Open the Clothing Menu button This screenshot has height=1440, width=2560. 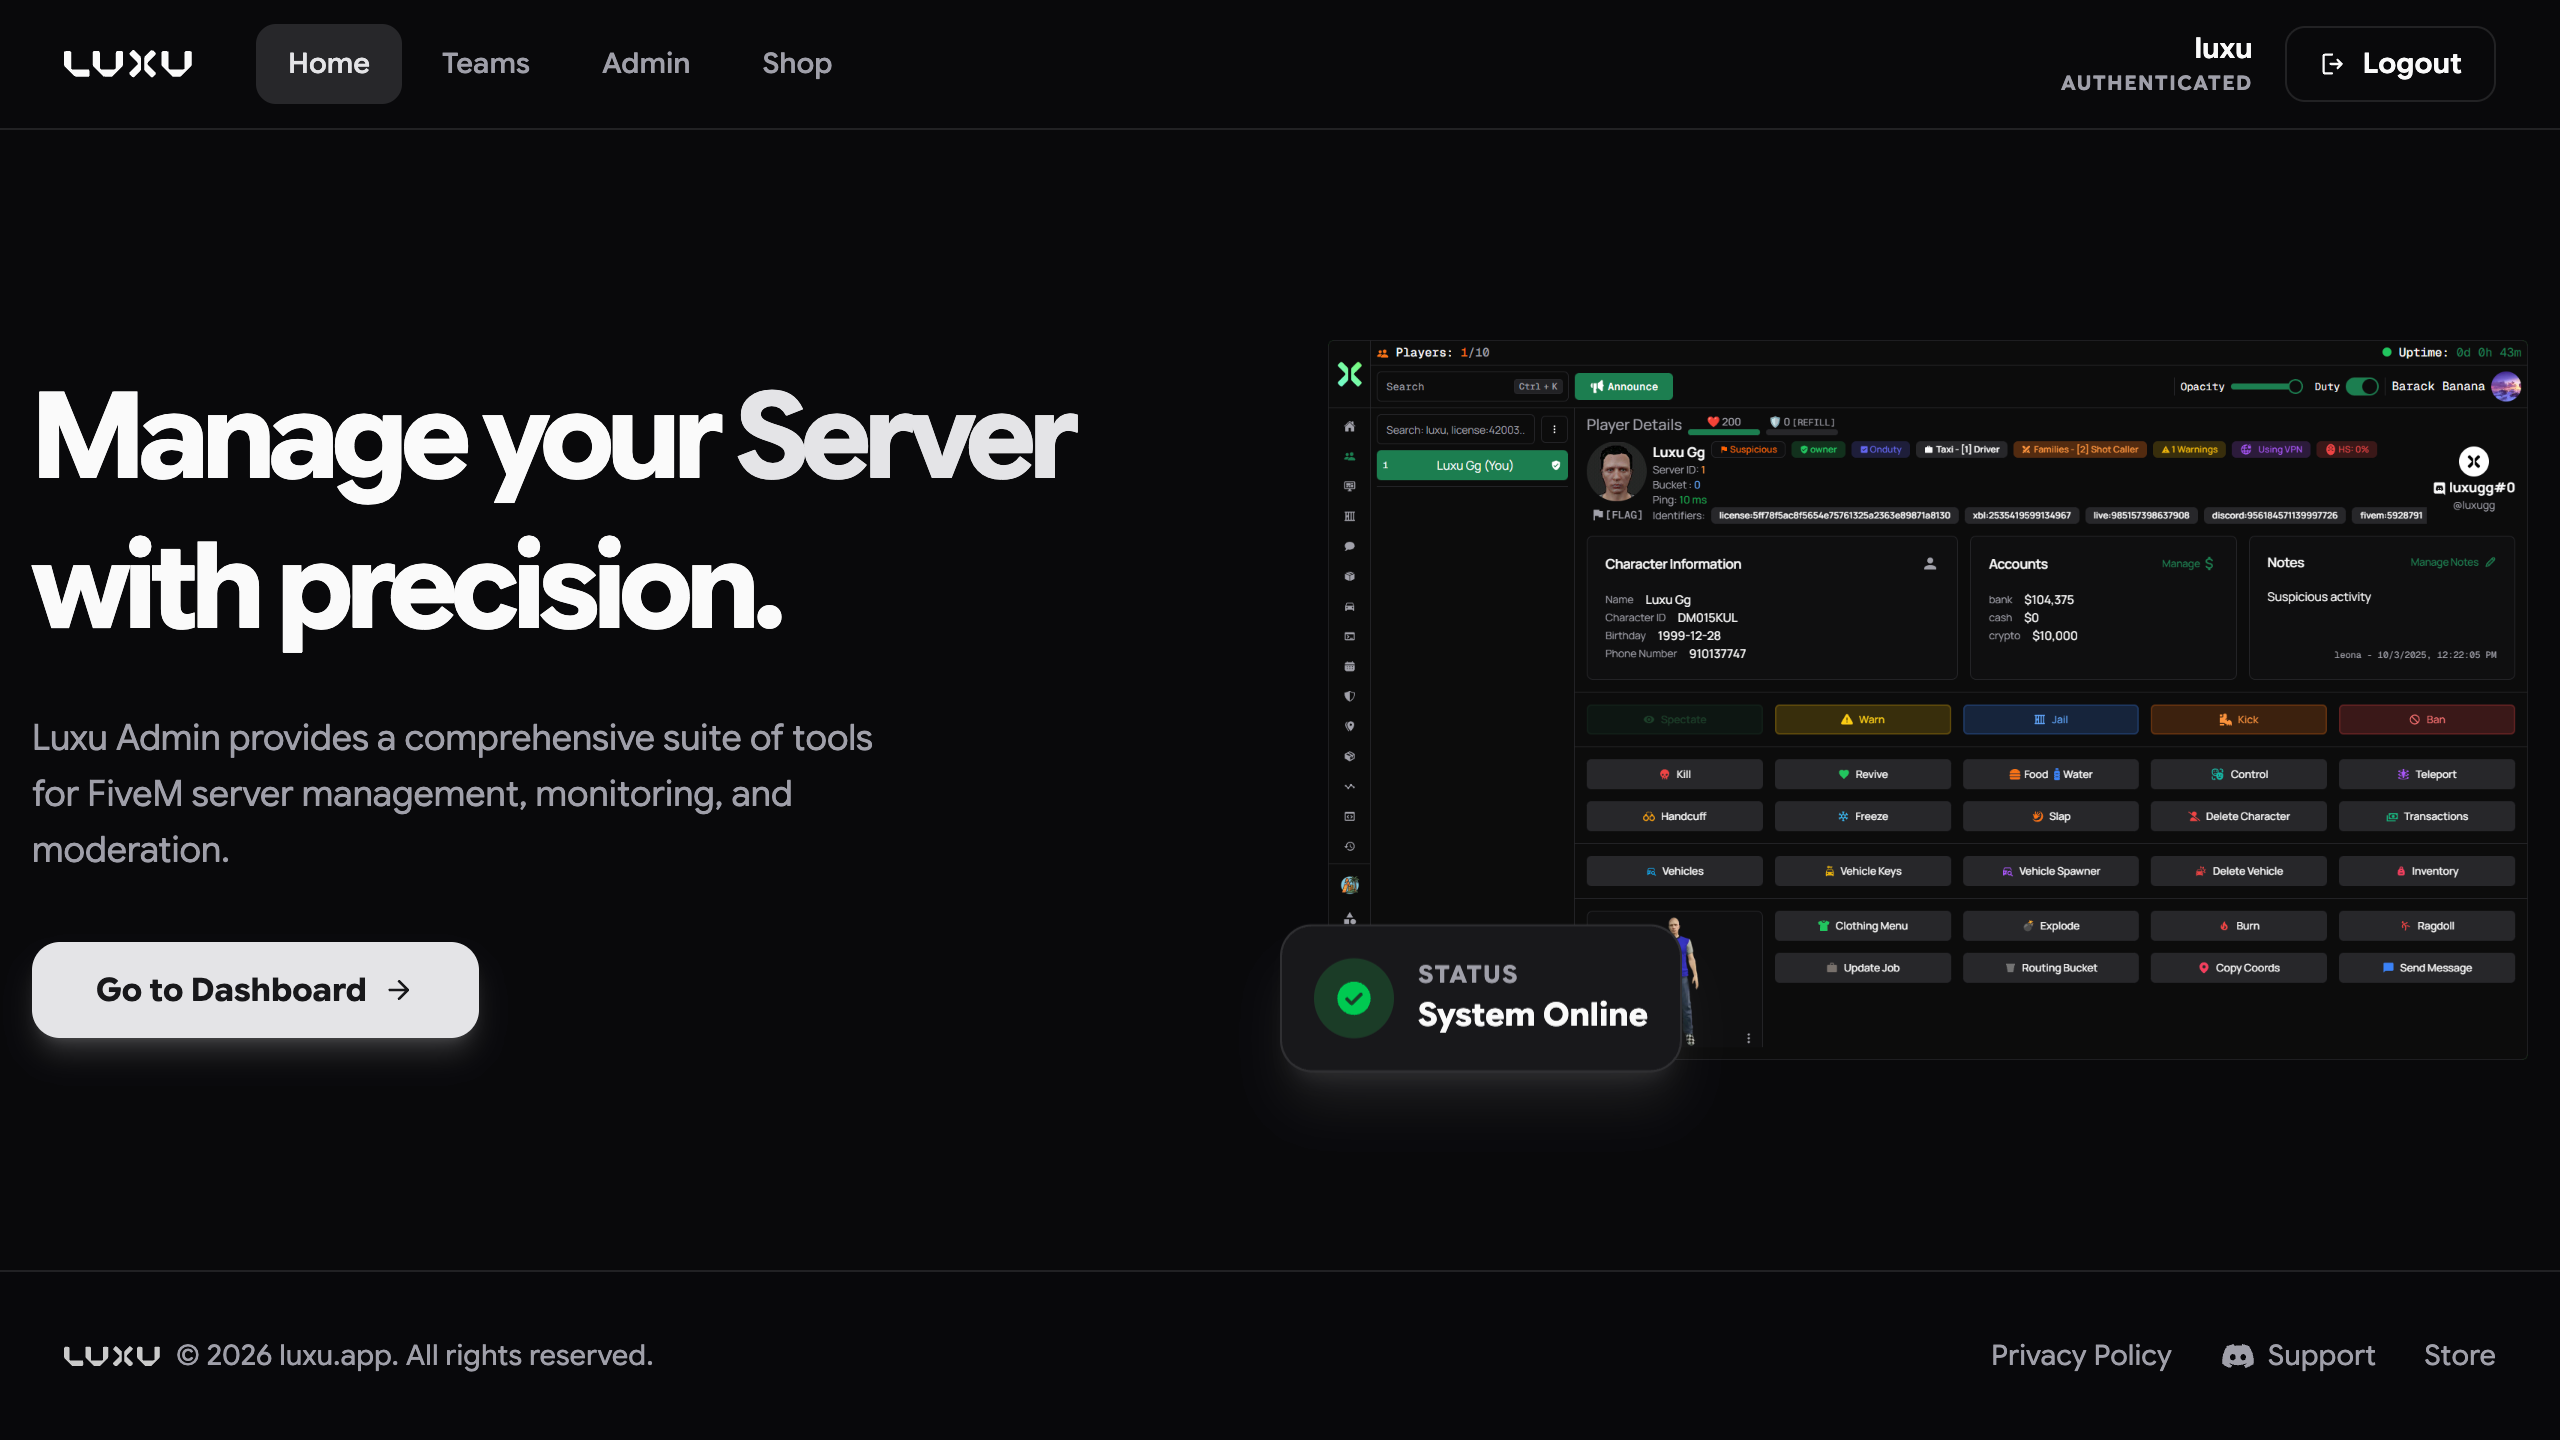tap(1862, 926)
